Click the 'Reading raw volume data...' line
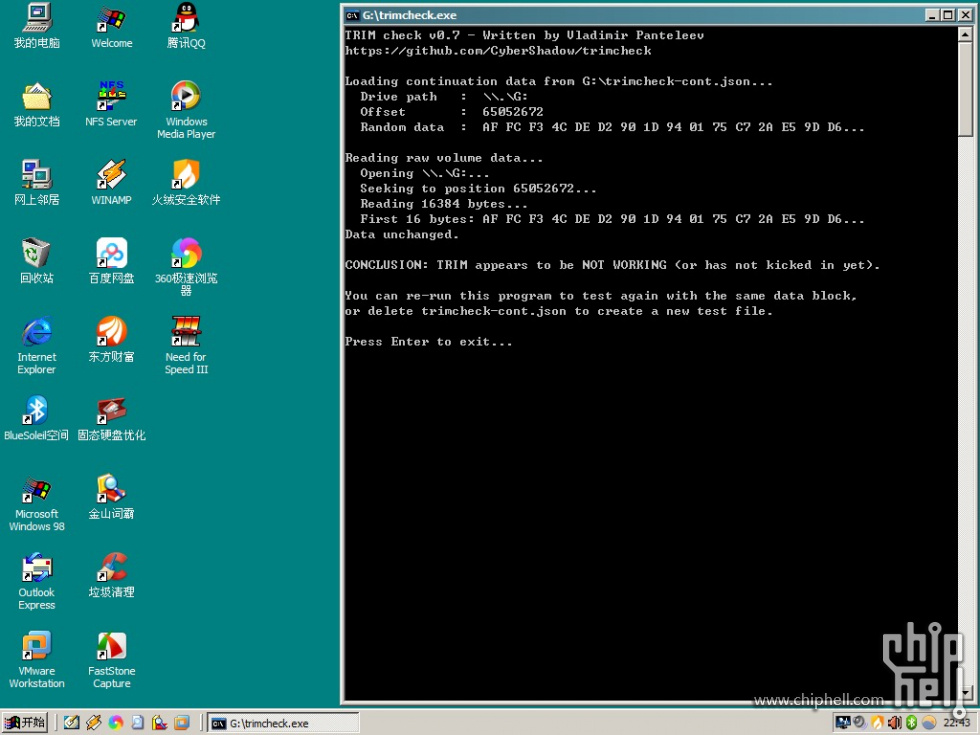 [444, 158]
